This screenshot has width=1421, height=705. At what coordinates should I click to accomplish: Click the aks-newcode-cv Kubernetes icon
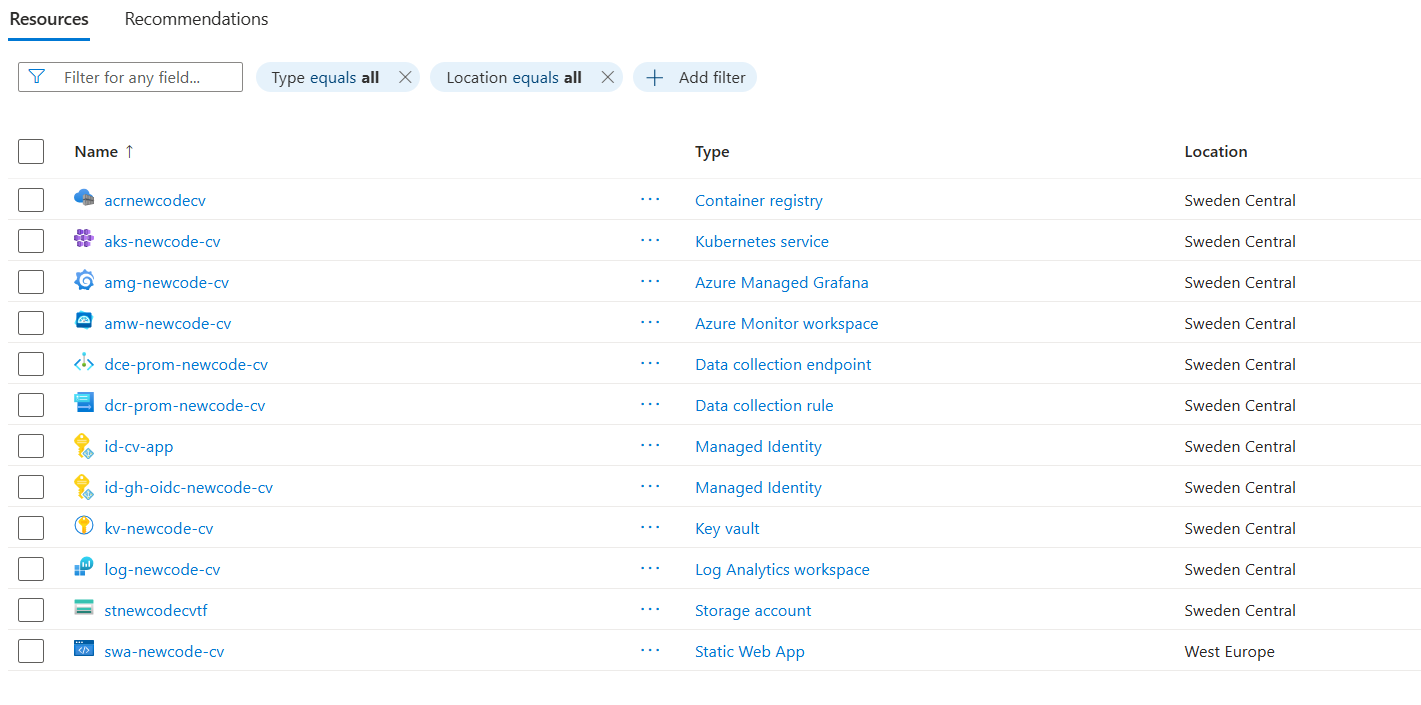(x=84, y=240)
